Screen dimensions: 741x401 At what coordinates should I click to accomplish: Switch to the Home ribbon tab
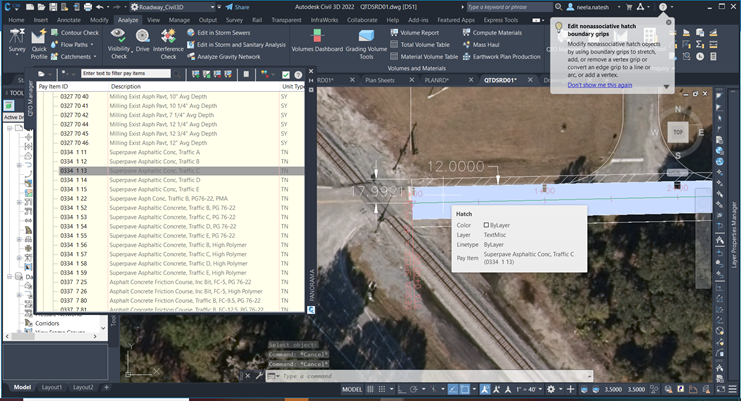pos(16,20)
